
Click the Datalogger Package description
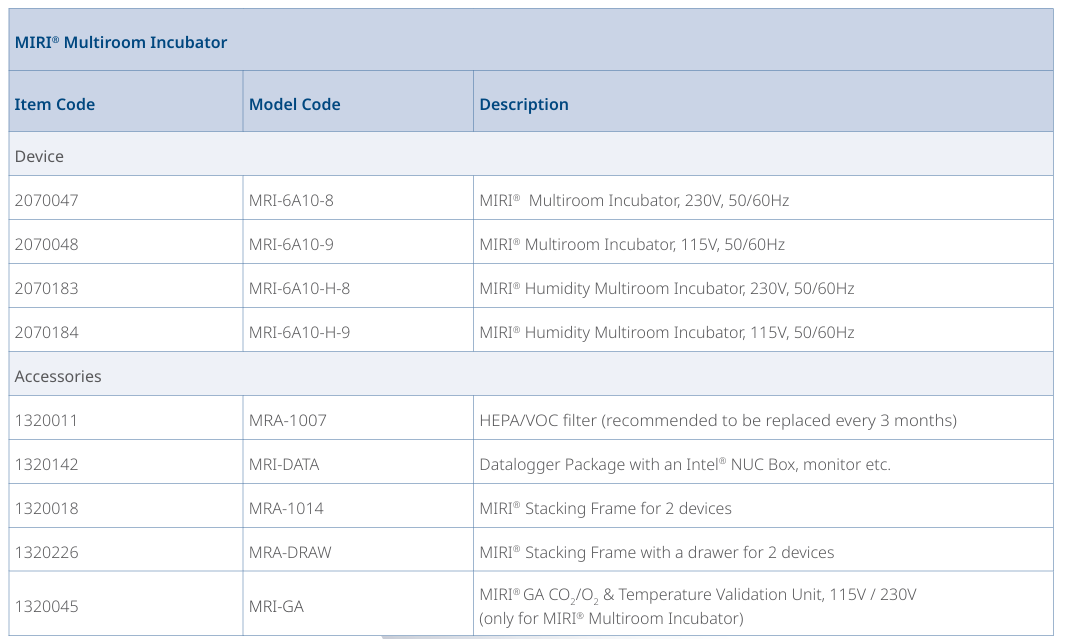[684, 464]
